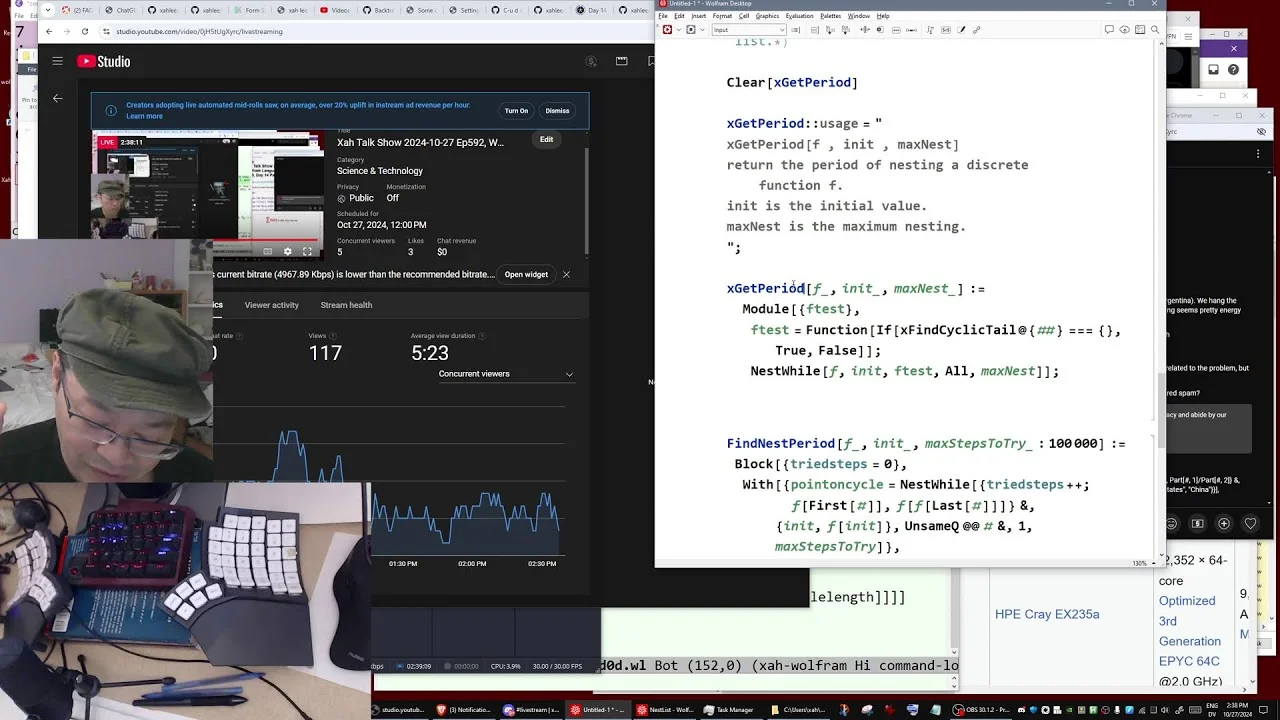The image size is (1280, 720).
Task: Open the Wolfram cloud publish icon
Action: pyautogui.click(x=1124, y=30)
